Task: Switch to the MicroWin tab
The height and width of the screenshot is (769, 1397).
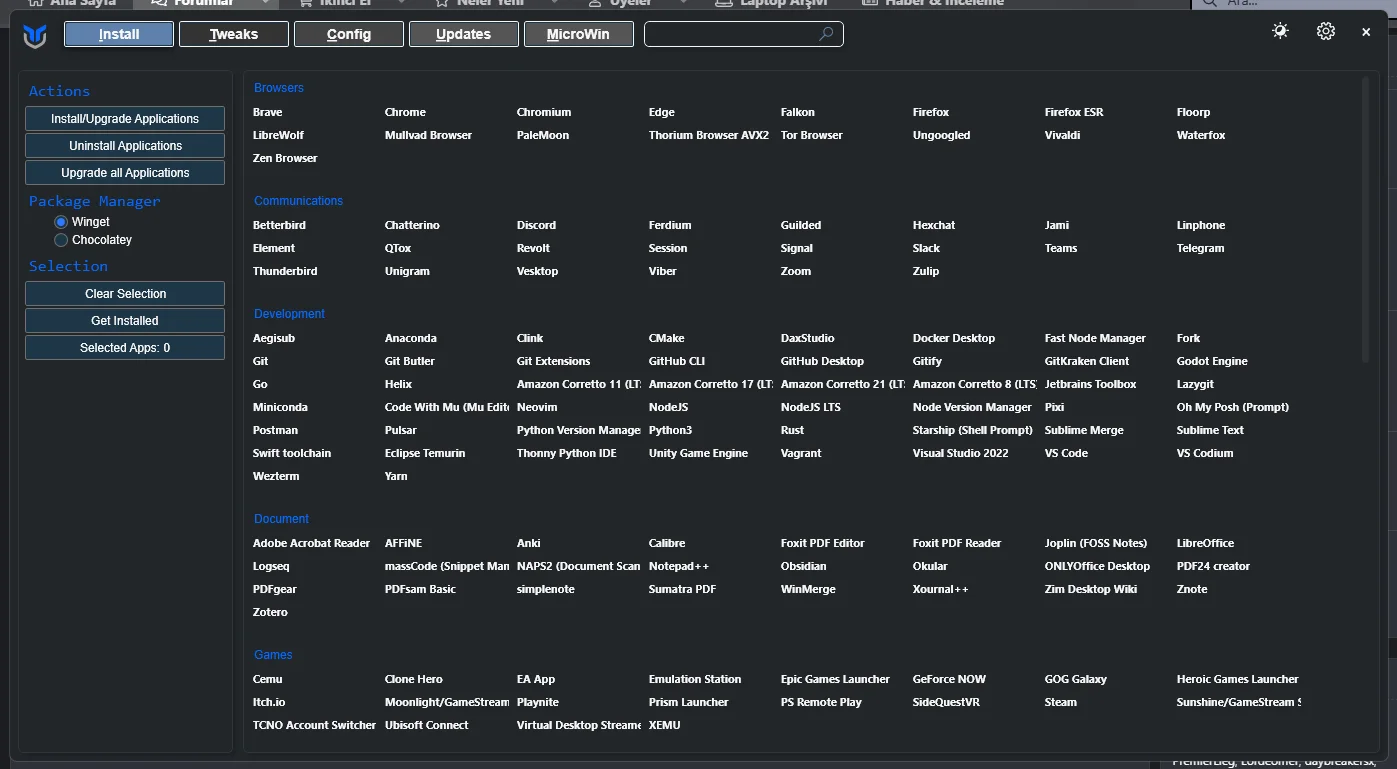Action: pos(579,34)
